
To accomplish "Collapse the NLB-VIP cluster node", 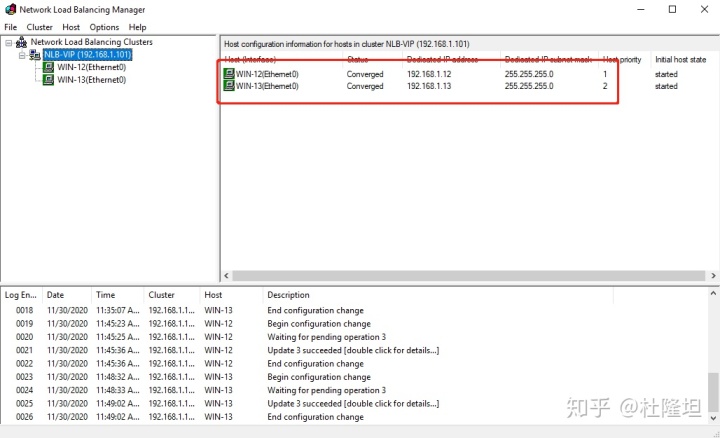I will pyautogui.click(x=22, y=56).
